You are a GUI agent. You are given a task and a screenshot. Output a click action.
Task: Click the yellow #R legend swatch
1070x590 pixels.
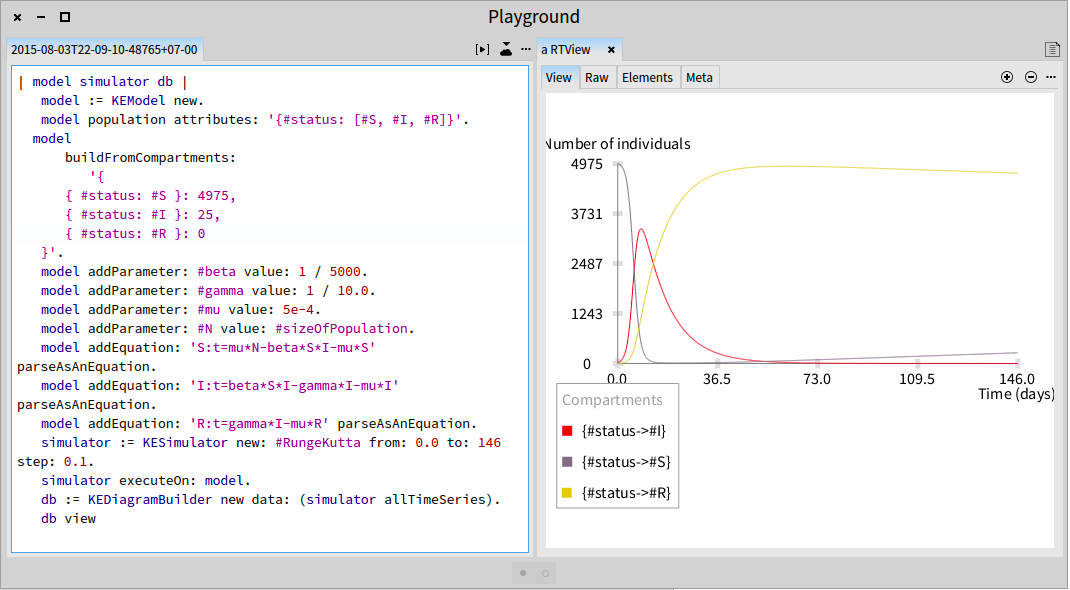click(x=567, y=492)
